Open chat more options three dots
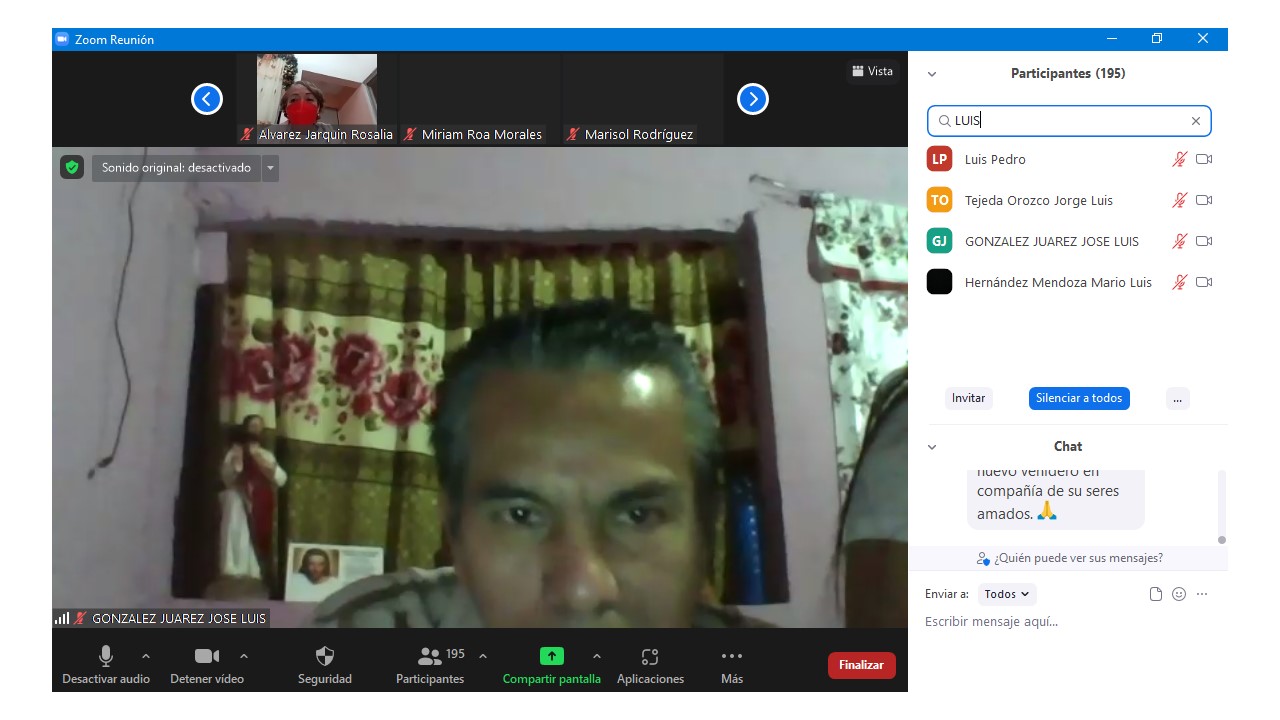The image size is (1280, 720). point(1202,594)
